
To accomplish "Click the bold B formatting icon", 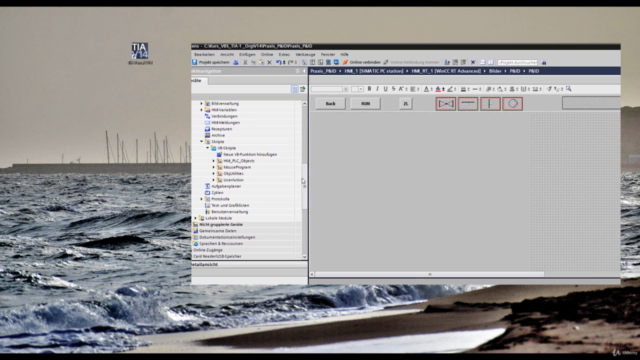I will coord(369,89).
